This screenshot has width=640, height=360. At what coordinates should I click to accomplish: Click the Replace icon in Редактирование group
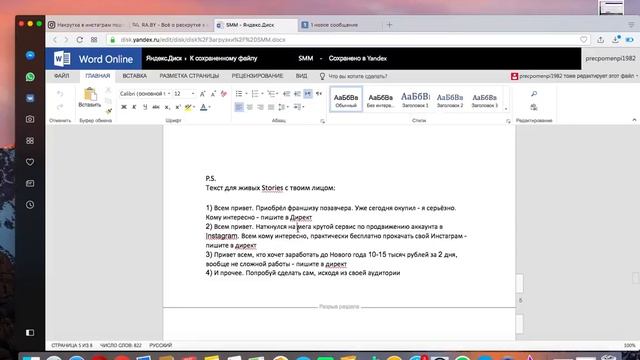click(534, 107)
